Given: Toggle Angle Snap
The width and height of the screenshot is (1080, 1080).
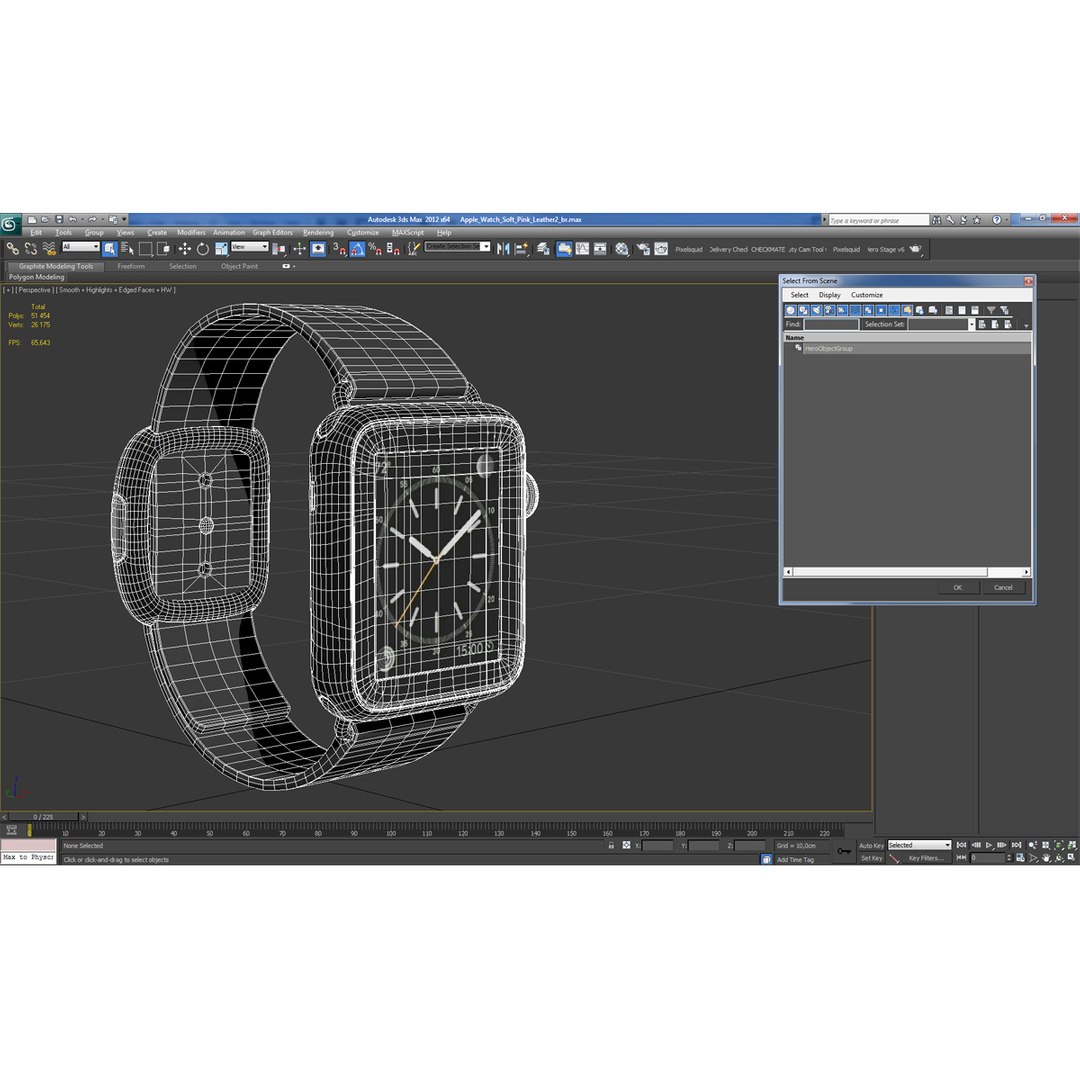Looking at the screenshot, I should (x=357, y=249).
